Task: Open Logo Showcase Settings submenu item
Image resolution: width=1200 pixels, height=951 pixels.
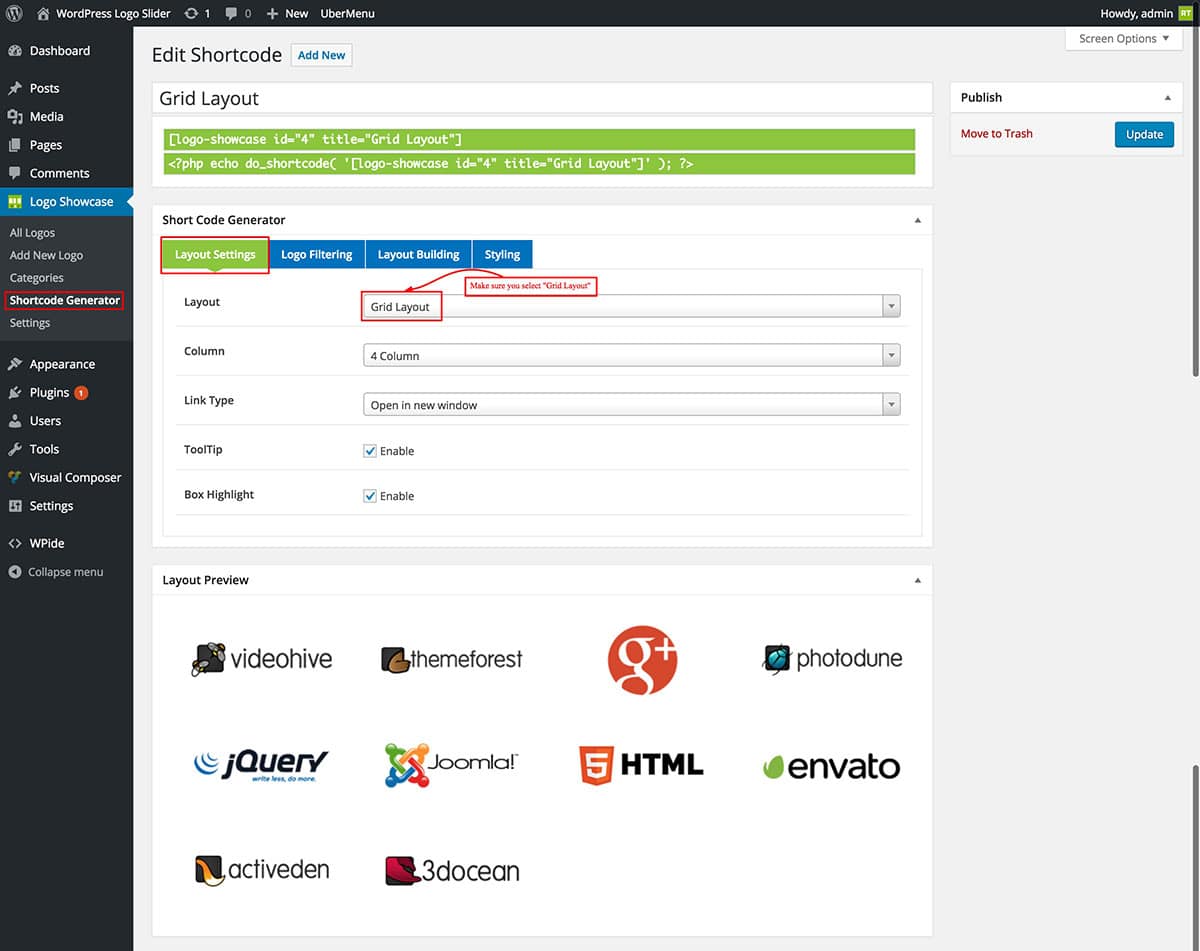Action: click(x=30, y=323)
